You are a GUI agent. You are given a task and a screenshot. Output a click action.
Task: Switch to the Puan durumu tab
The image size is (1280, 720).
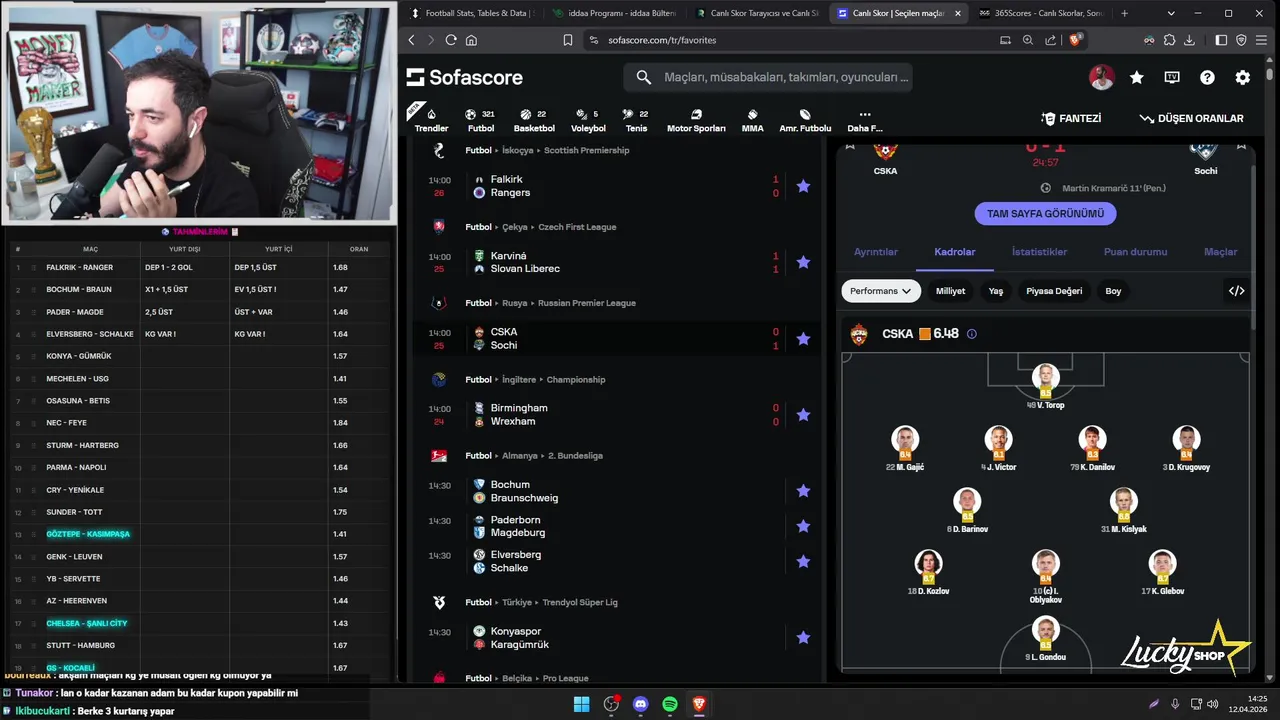pyautogui.click(x=1135, y=252)
